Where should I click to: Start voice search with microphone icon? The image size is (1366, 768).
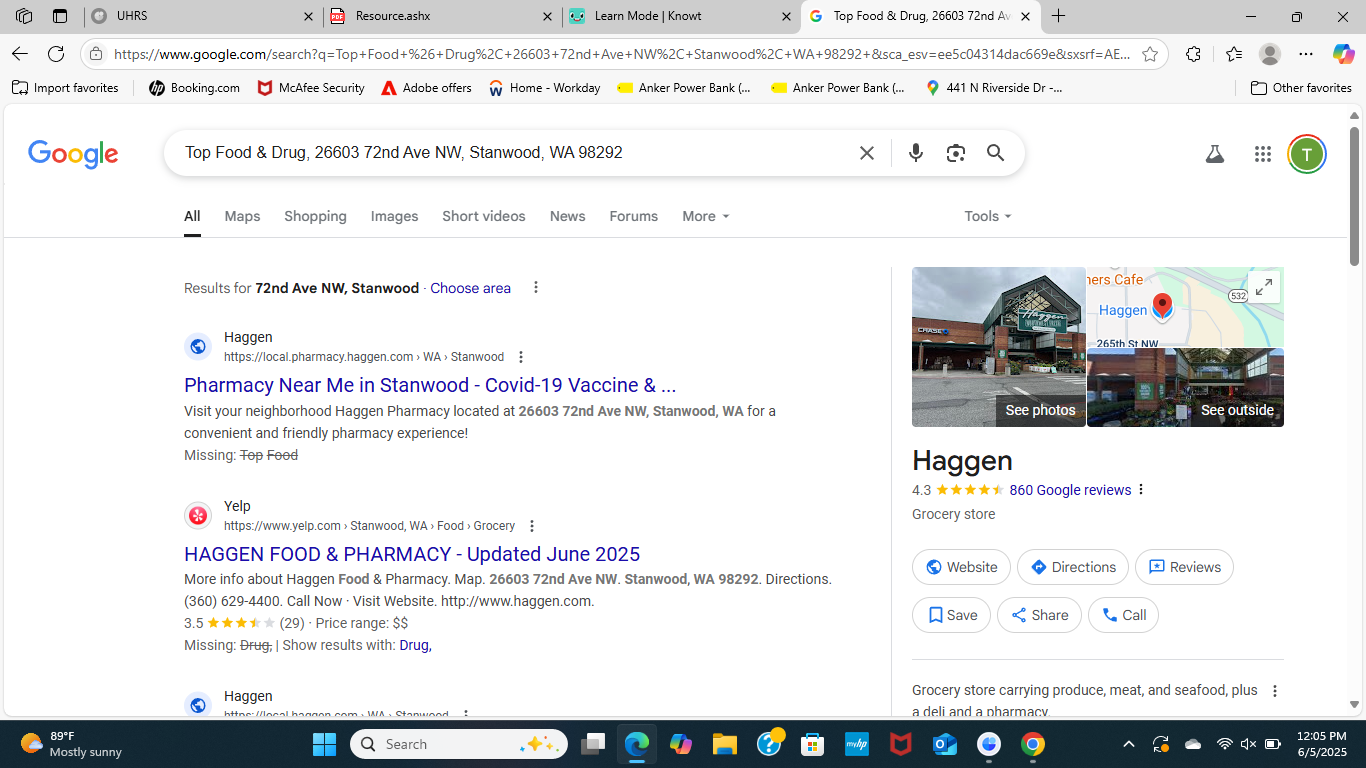[915, 153]
